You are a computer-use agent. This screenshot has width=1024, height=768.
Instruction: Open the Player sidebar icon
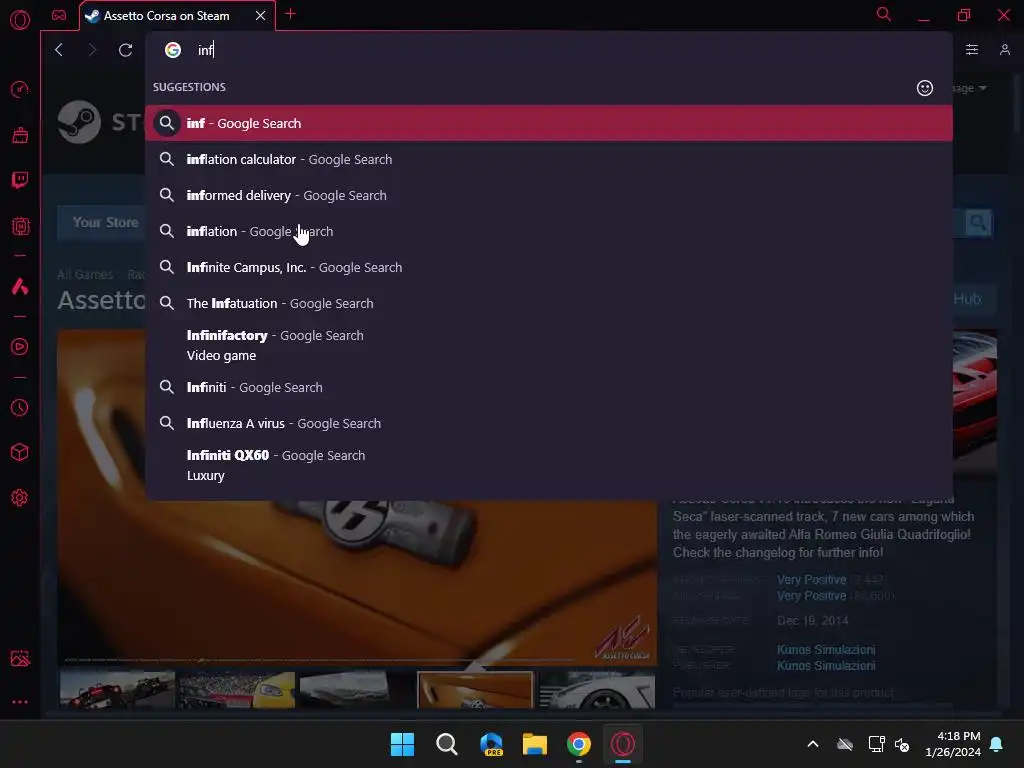pyautogui.click(x=20, y=346)
